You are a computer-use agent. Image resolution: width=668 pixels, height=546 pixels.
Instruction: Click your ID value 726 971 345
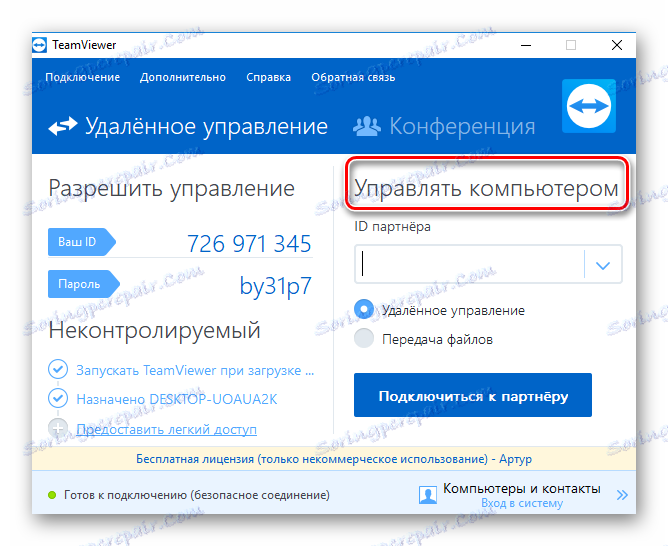249,244
